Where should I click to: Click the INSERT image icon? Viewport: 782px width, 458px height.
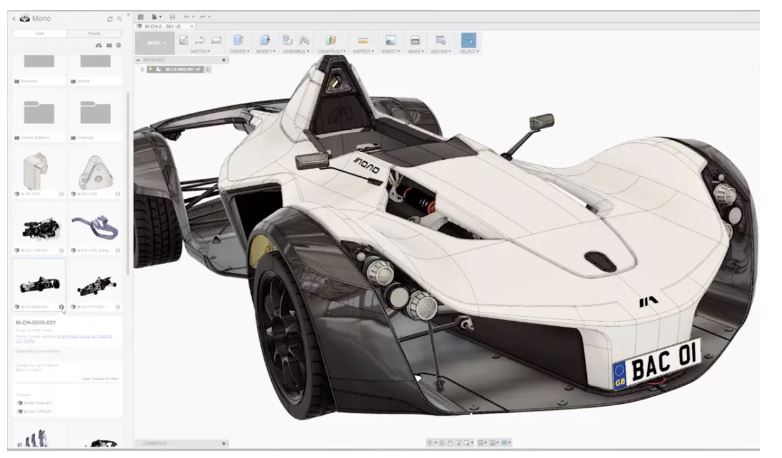(x=390, y=40)
